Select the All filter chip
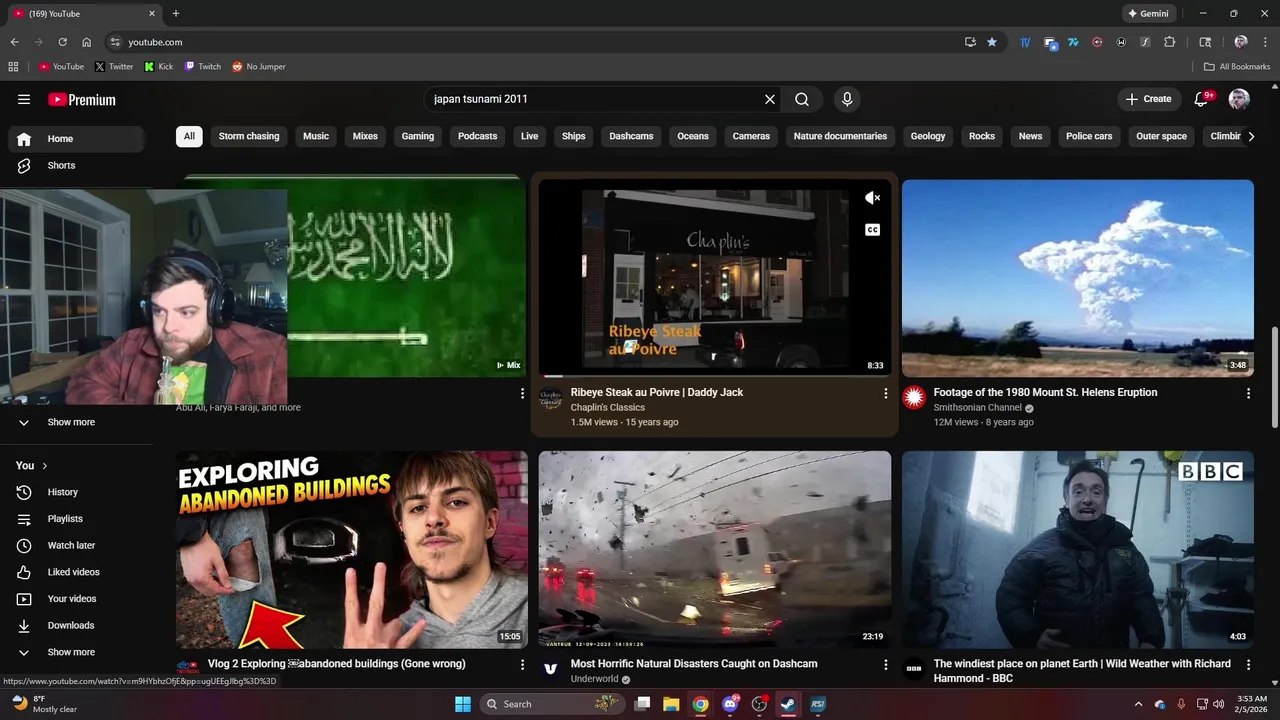This screenshot has height=720, width=1280. pos(189,136)
